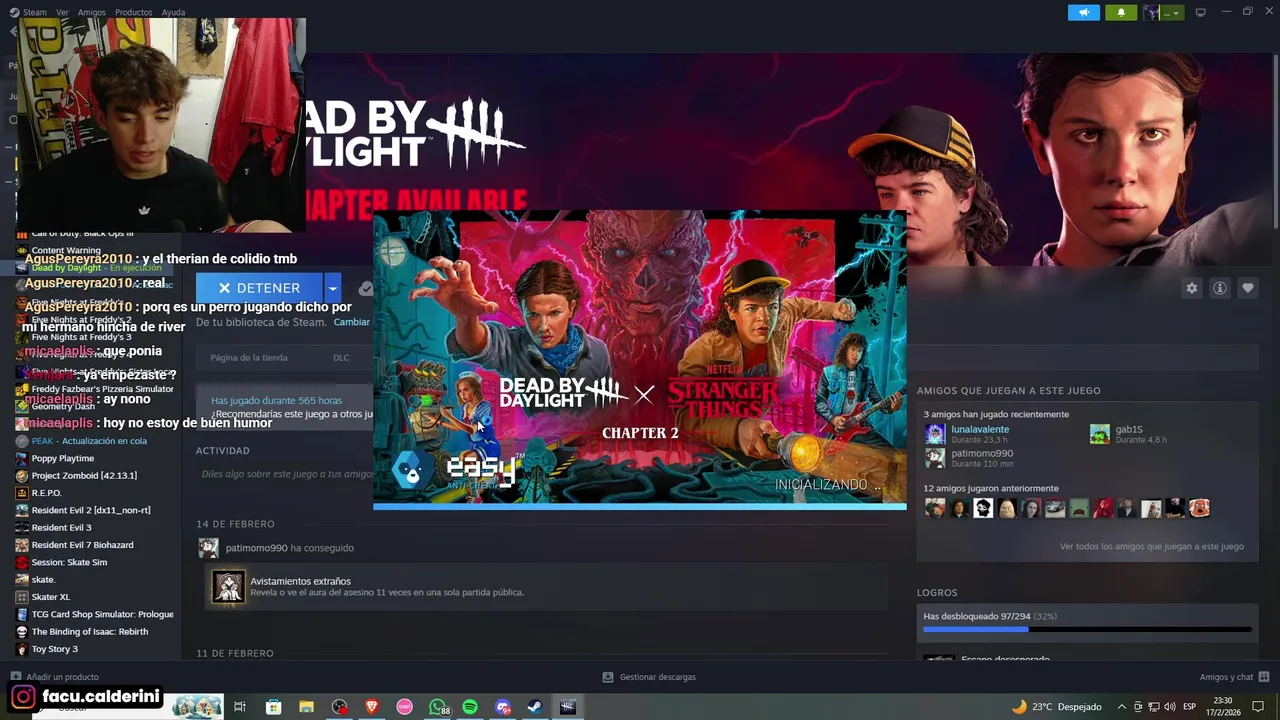Select Content Warning in library list
The image size is (1280, 720).
point(66,250)
